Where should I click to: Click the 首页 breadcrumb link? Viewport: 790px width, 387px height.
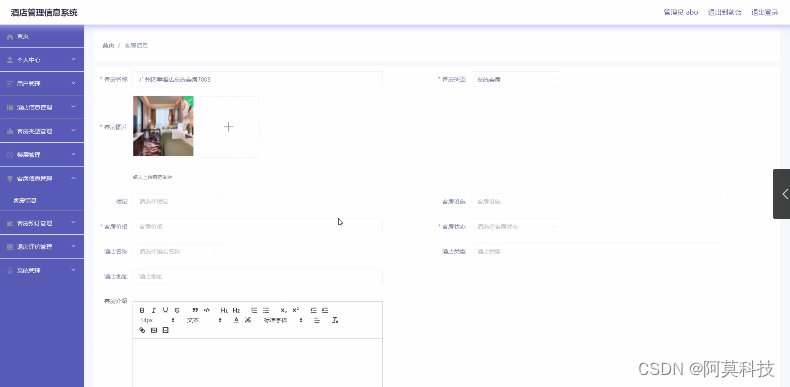[108, 45]
